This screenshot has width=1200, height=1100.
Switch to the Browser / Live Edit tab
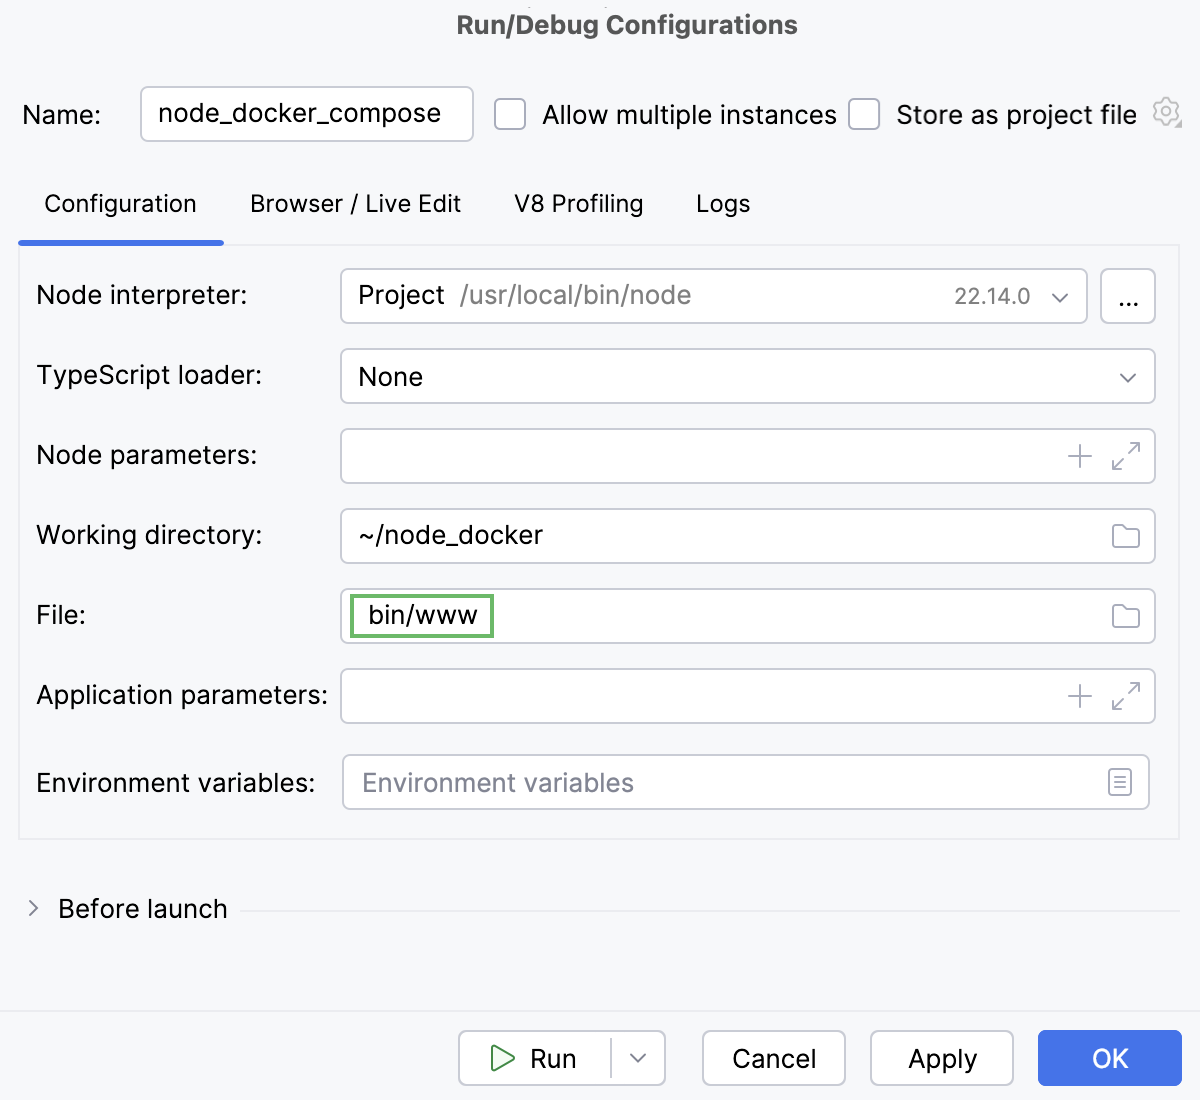tap(355, 204)
